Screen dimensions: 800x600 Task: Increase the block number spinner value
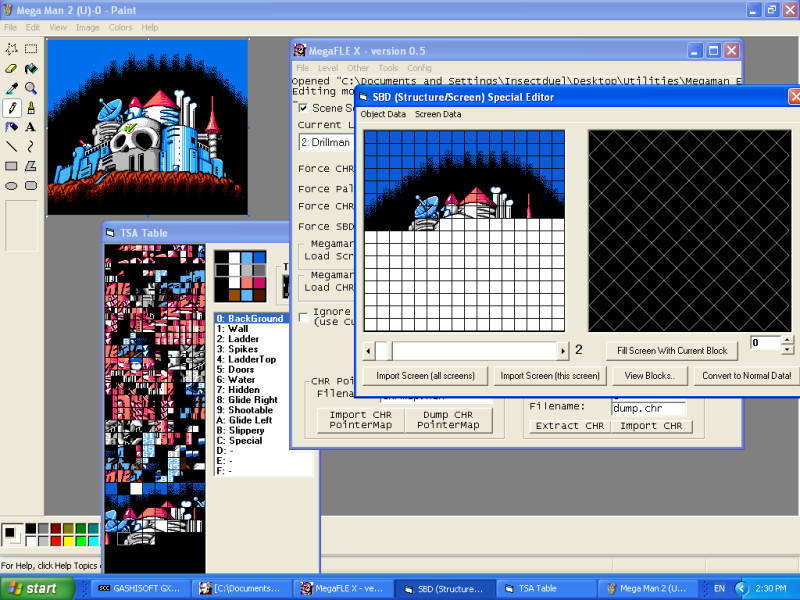[x=788, y=339]
